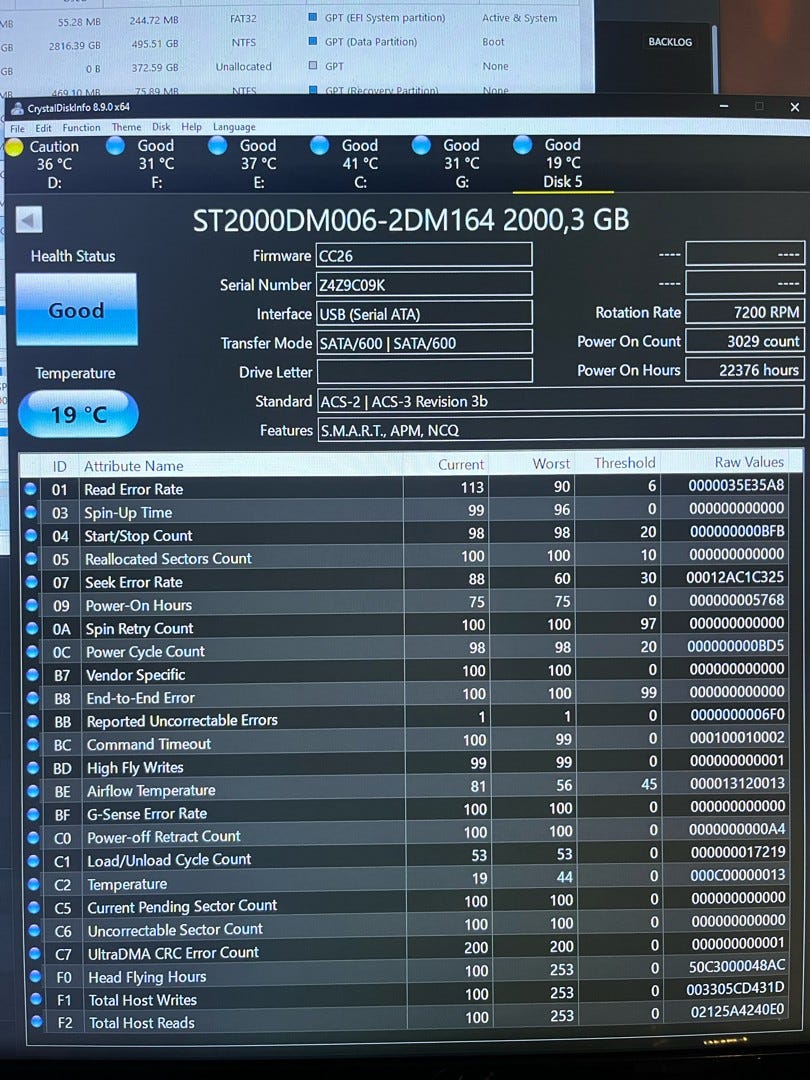This screenshot has height=1080, width=810.
Task: Click the Power On Count value 3029 count
Action: [x=745, y=341]
